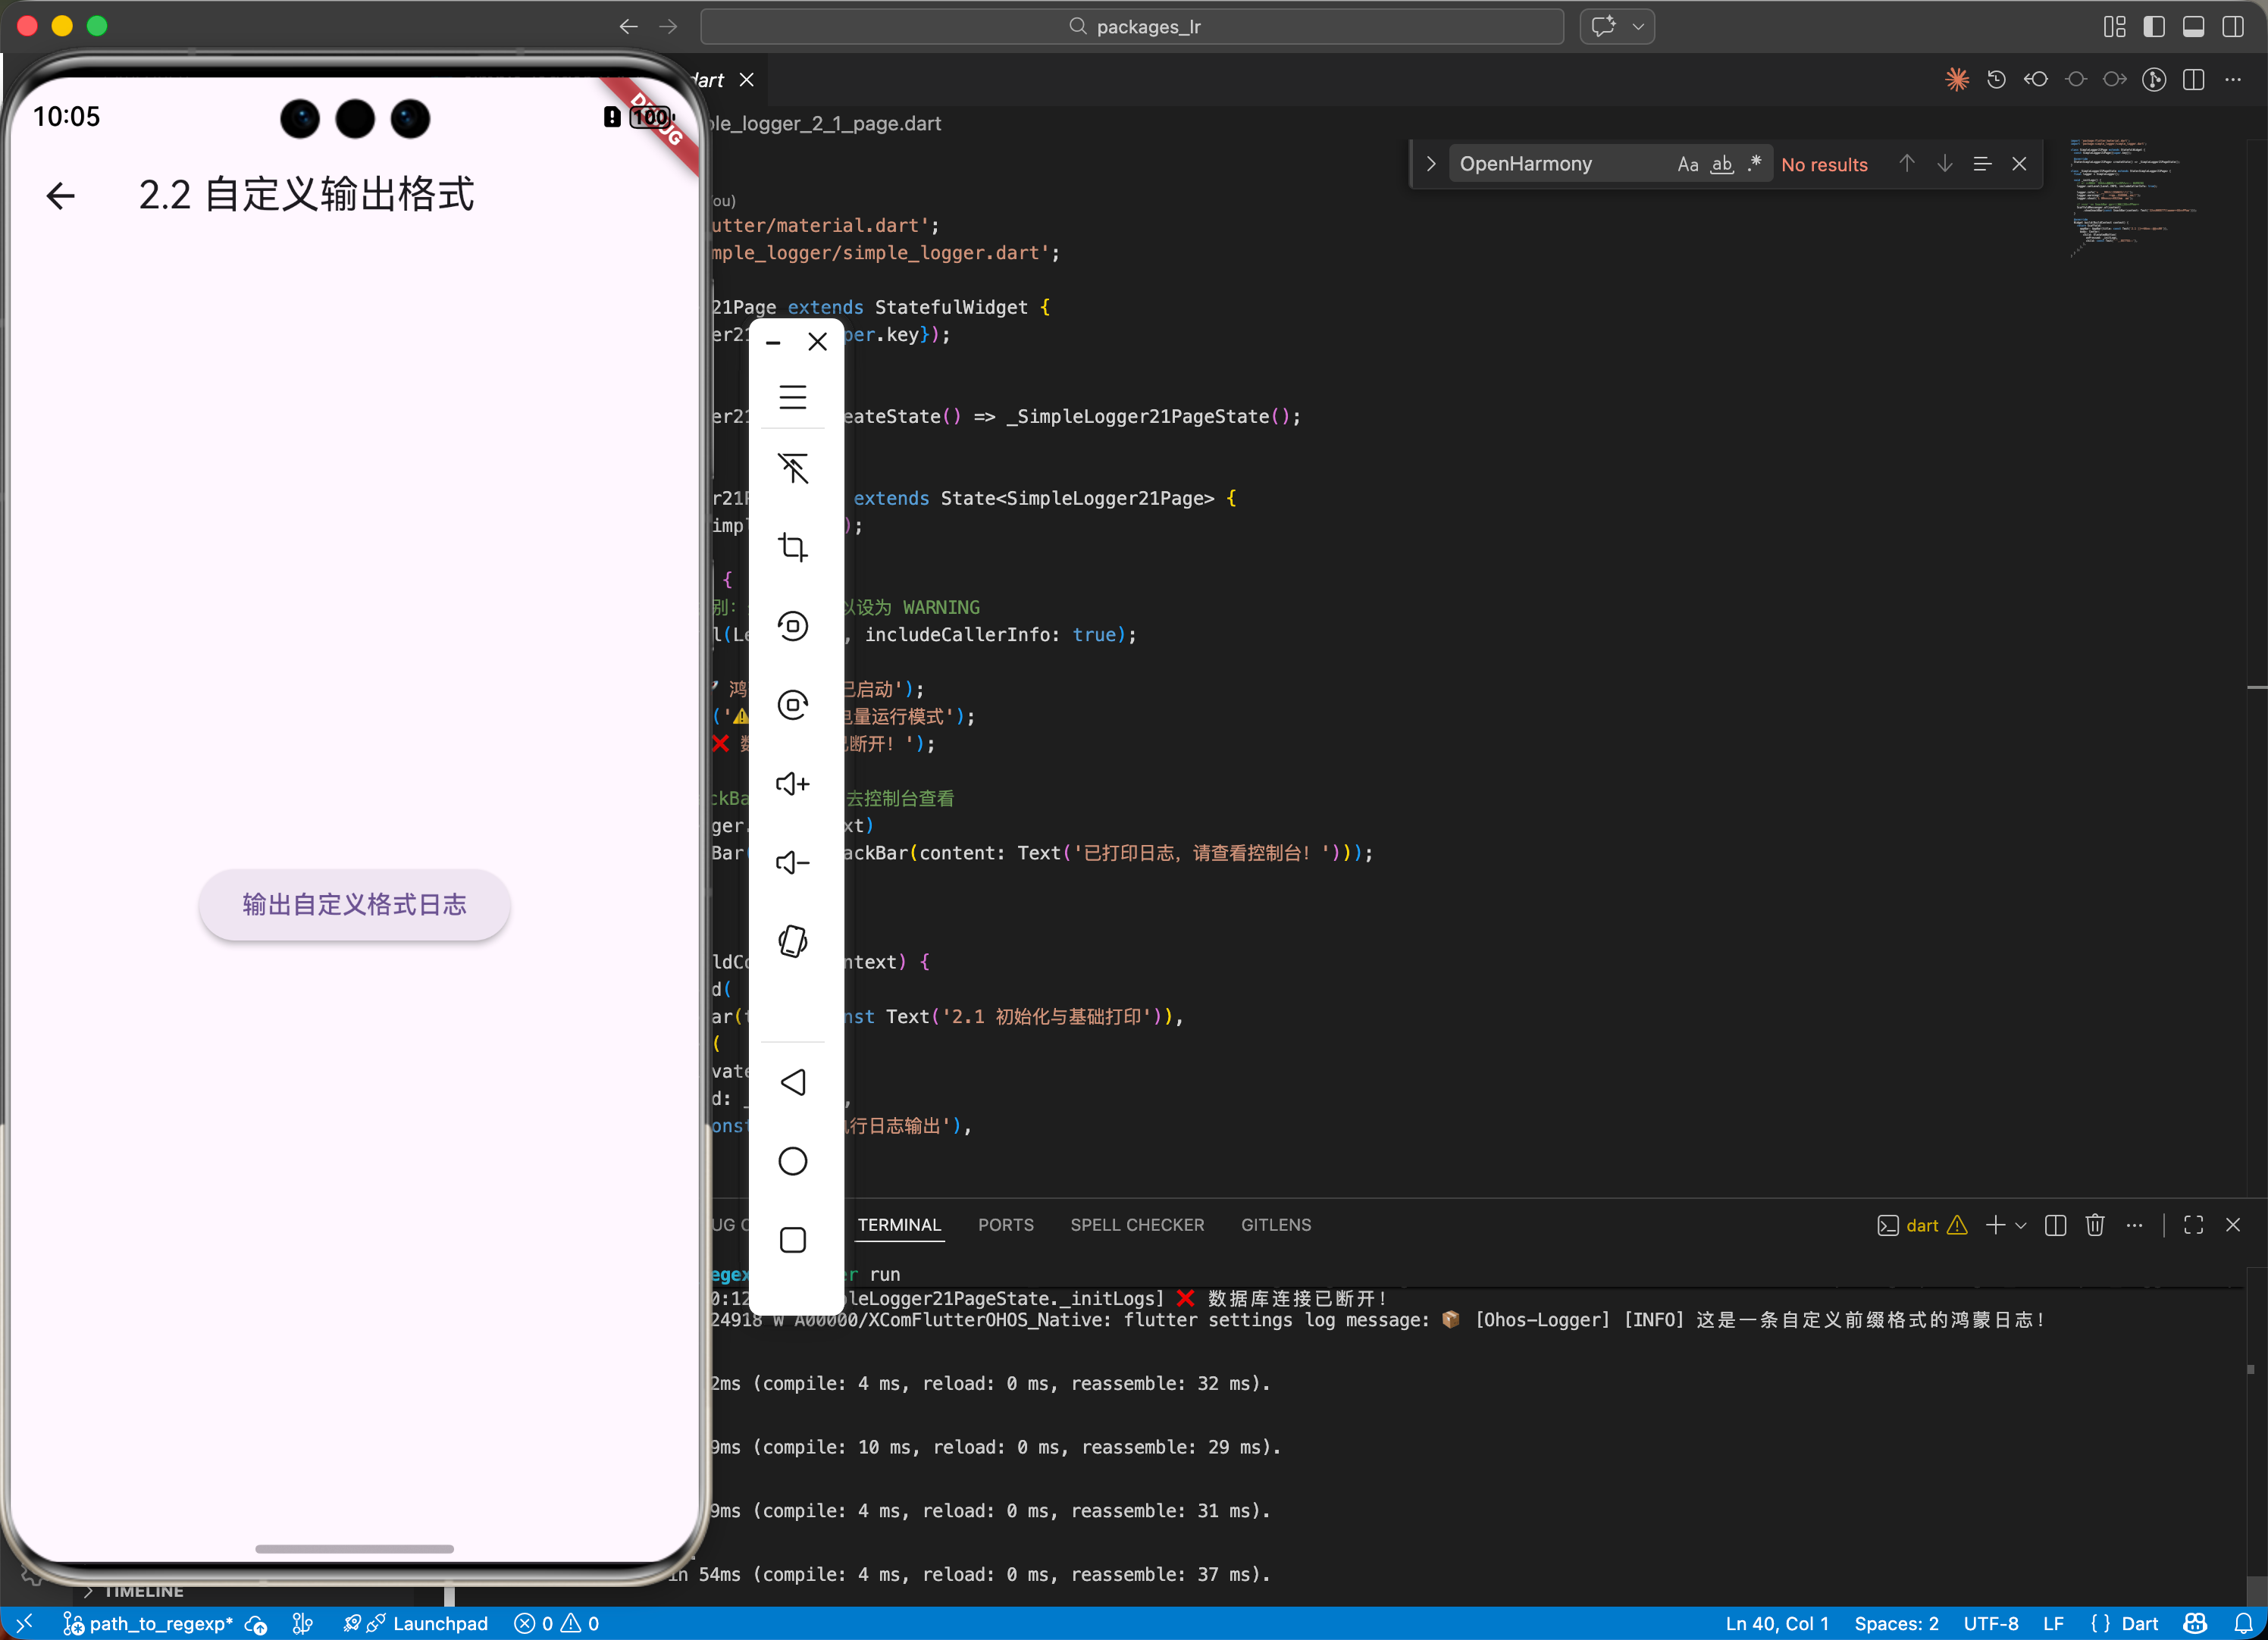Screen dimensions: 2268x1640
Task: Toggle Match Whole Word option
Action: click(x=1721, y=164)
